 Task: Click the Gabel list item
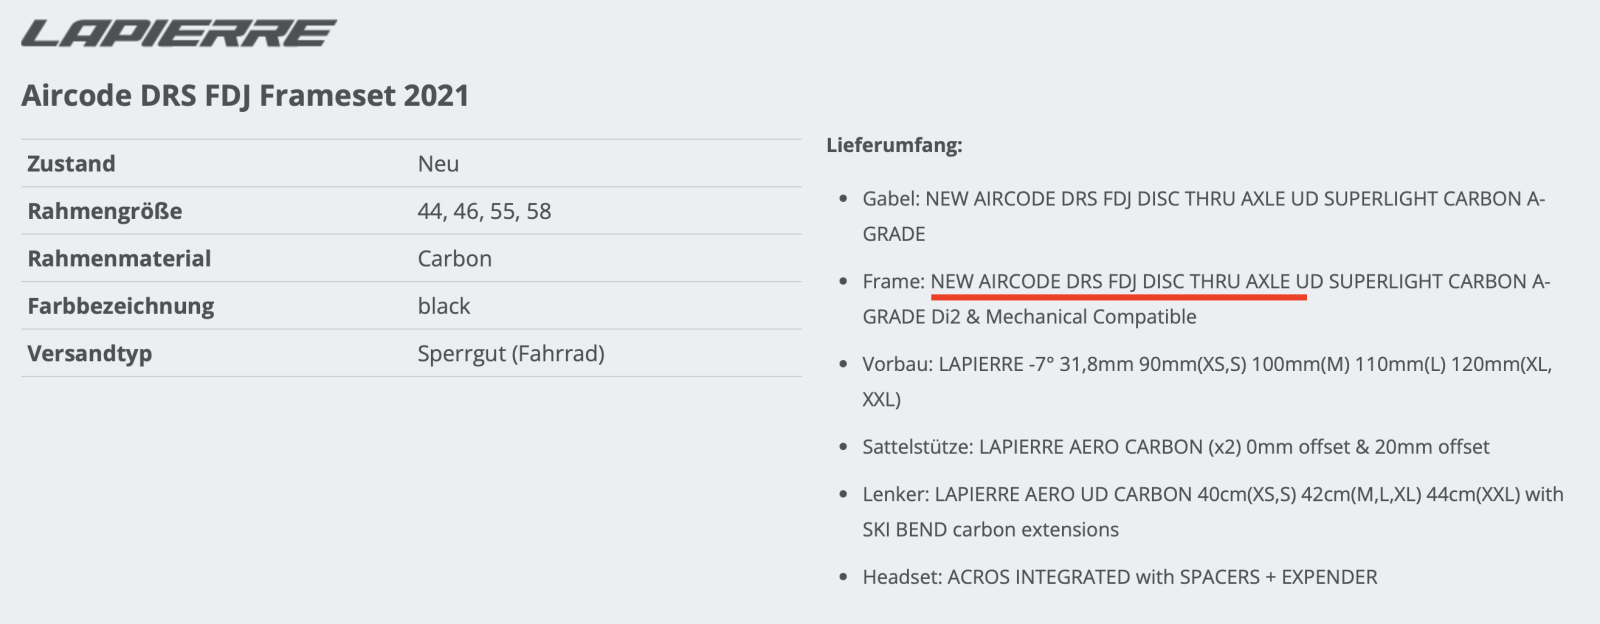click(x=1203, y=199)
